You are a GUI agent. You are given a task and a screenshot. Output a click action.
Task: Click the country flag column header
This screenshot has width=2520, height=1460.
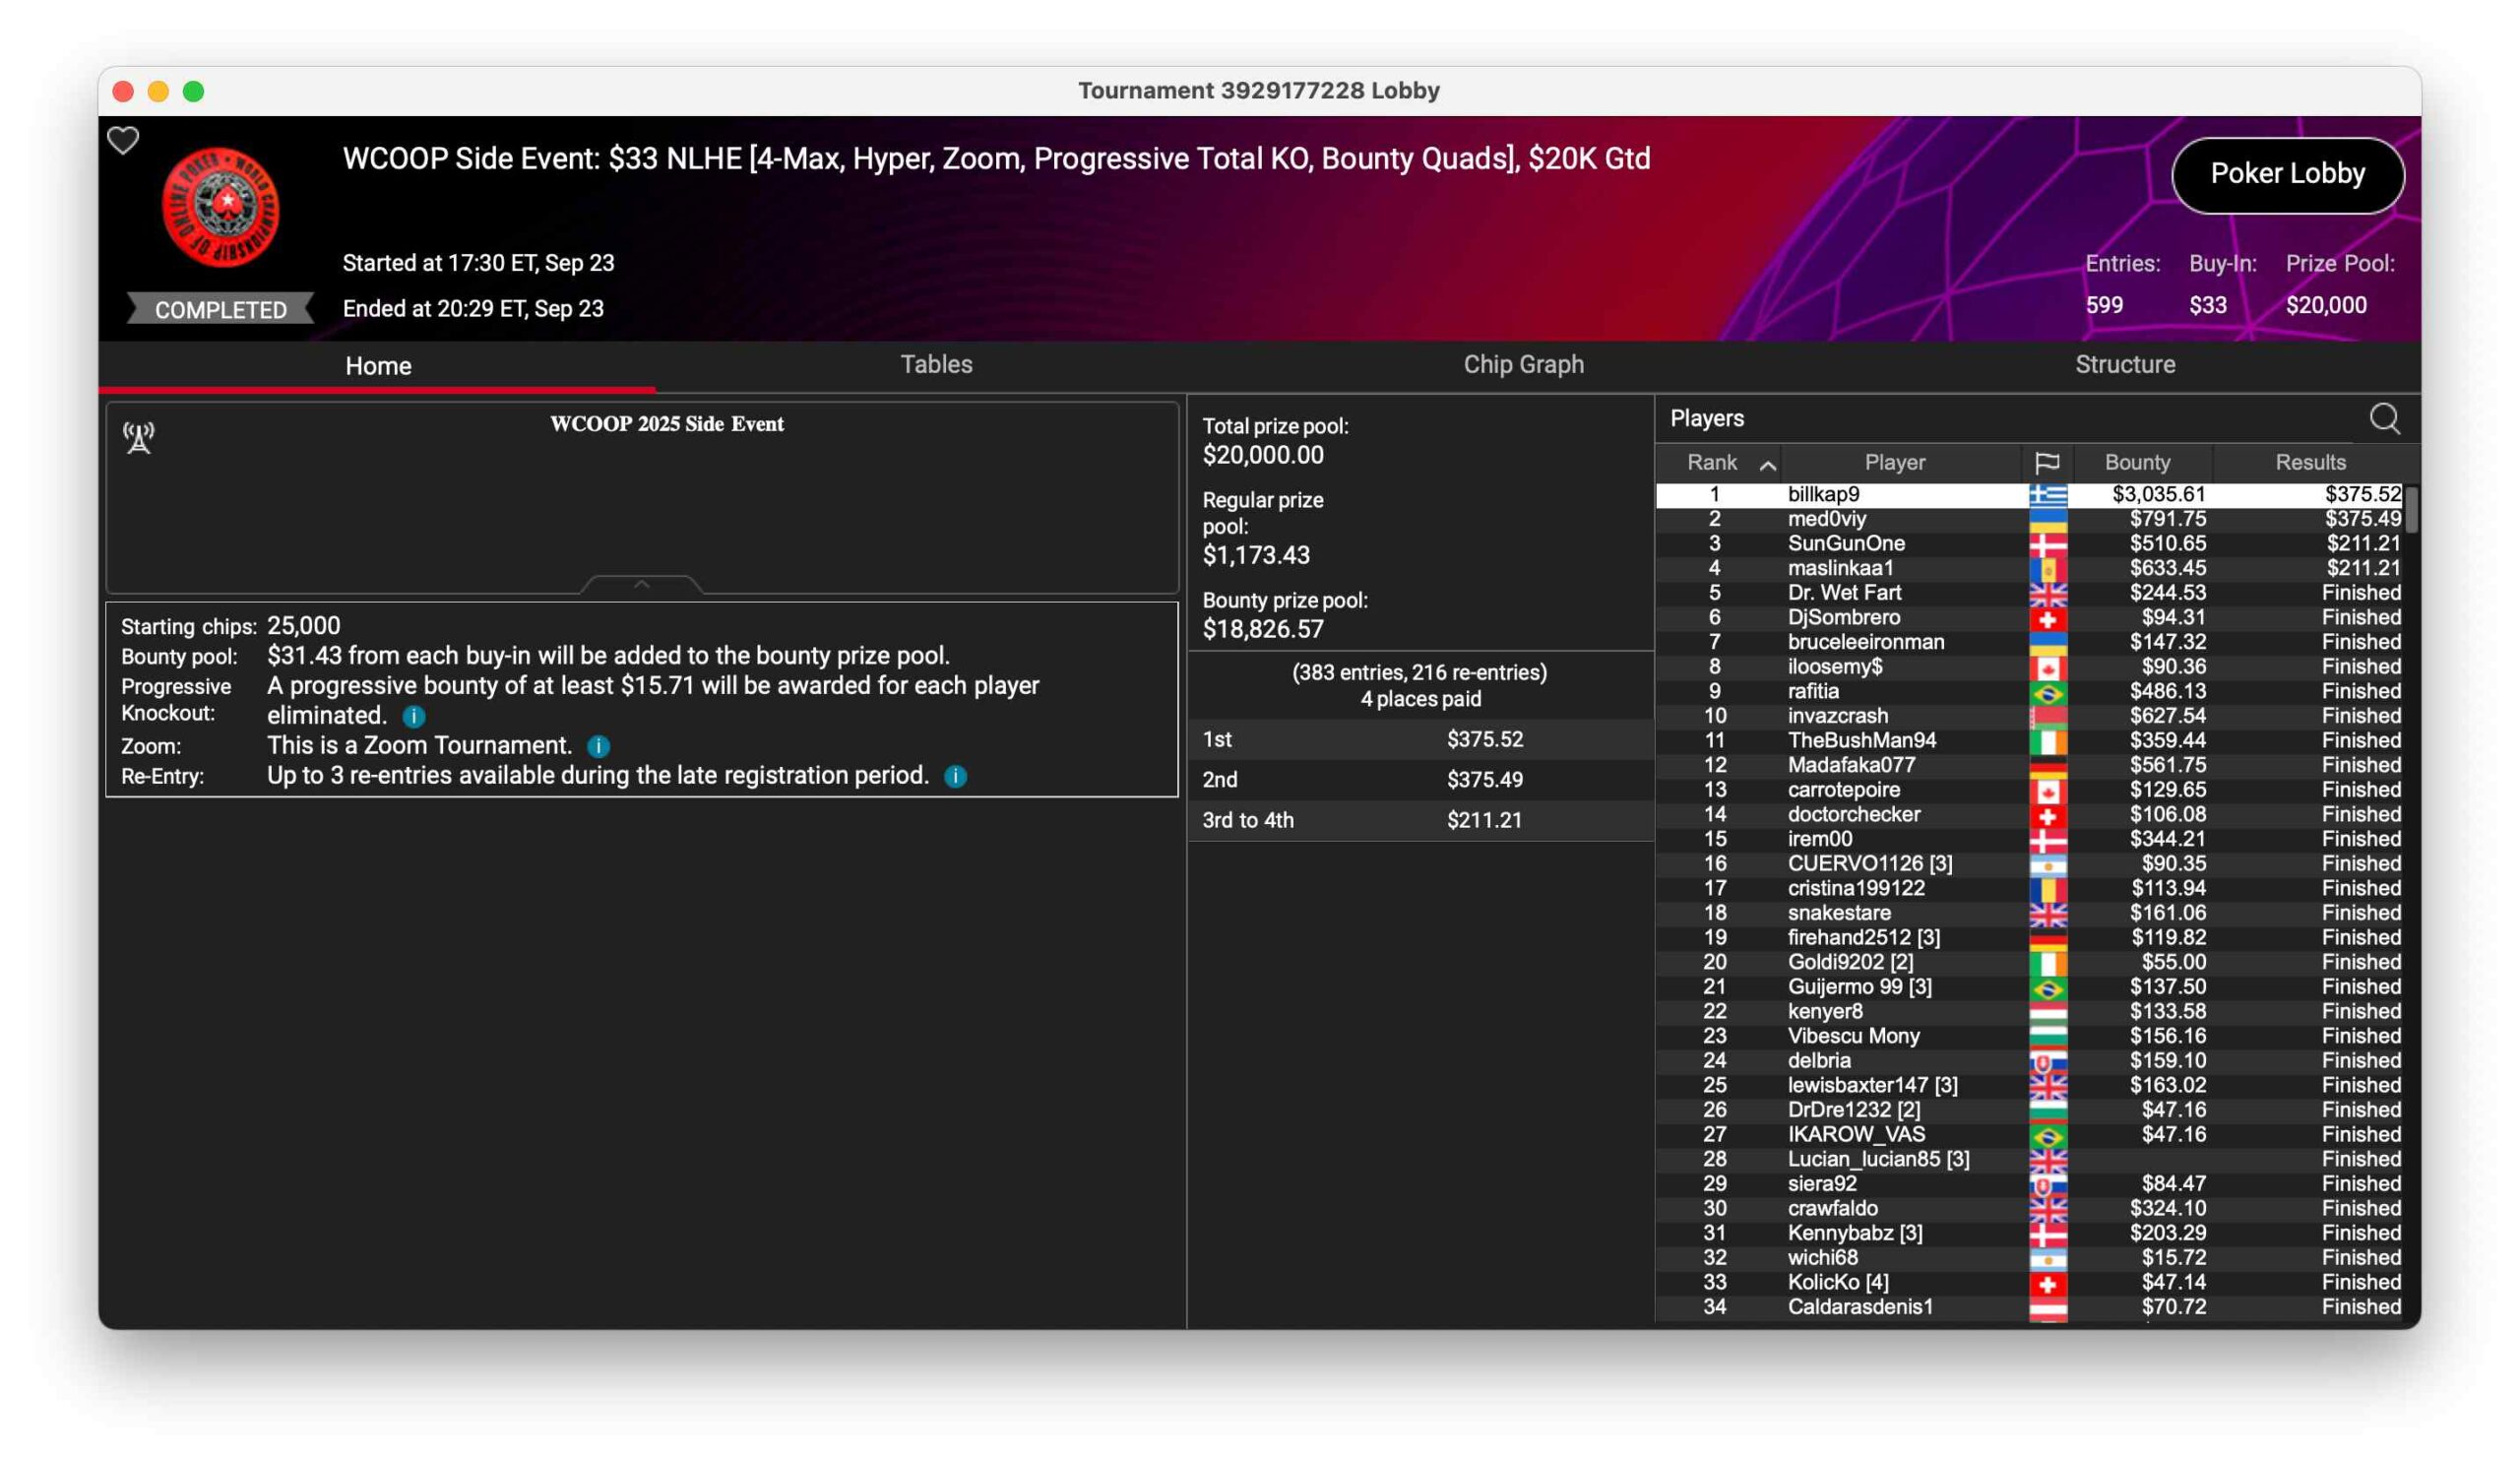[x=2046, y=462]
